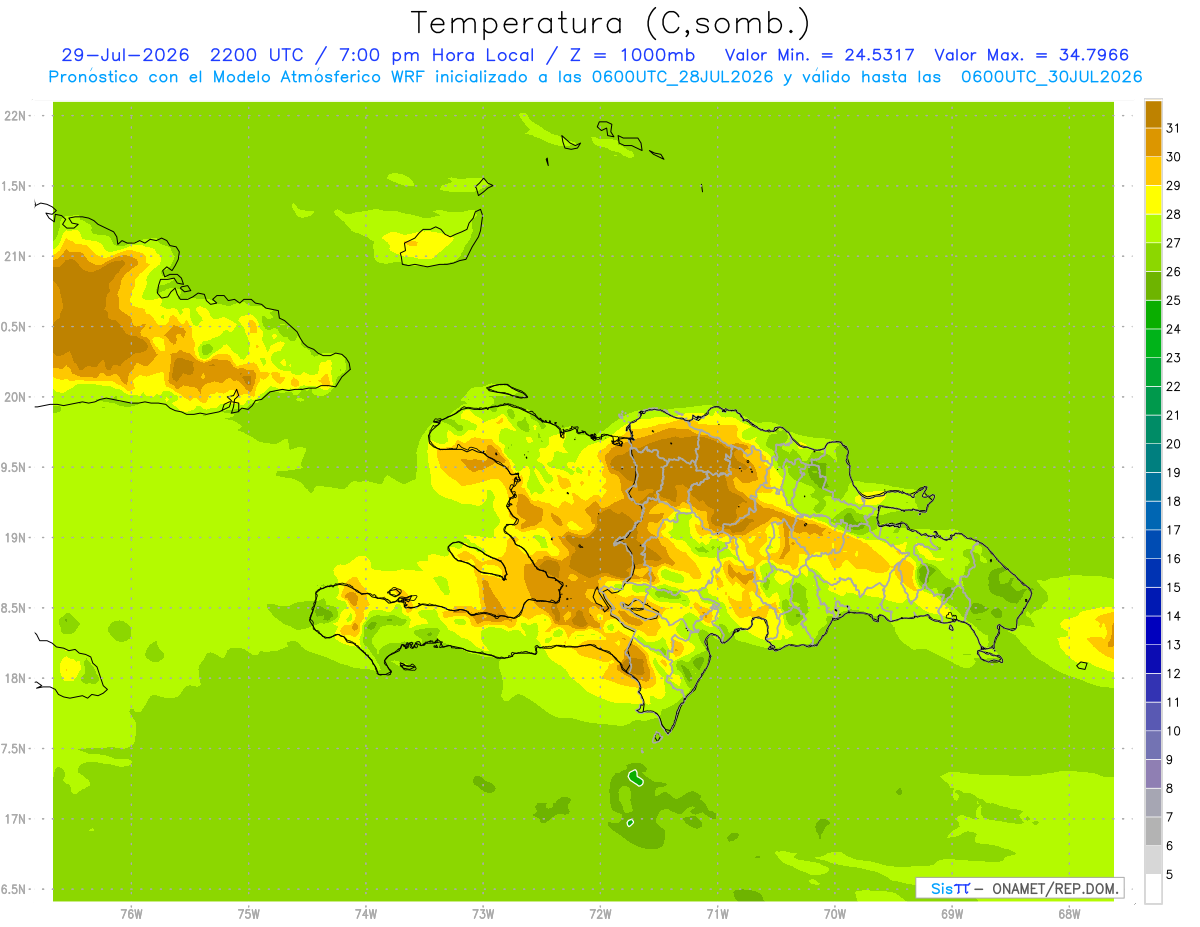The image size is (1200, 927).
Task: Click the dark blue swatch between 13 and 14
Action: click(1153, 630)
